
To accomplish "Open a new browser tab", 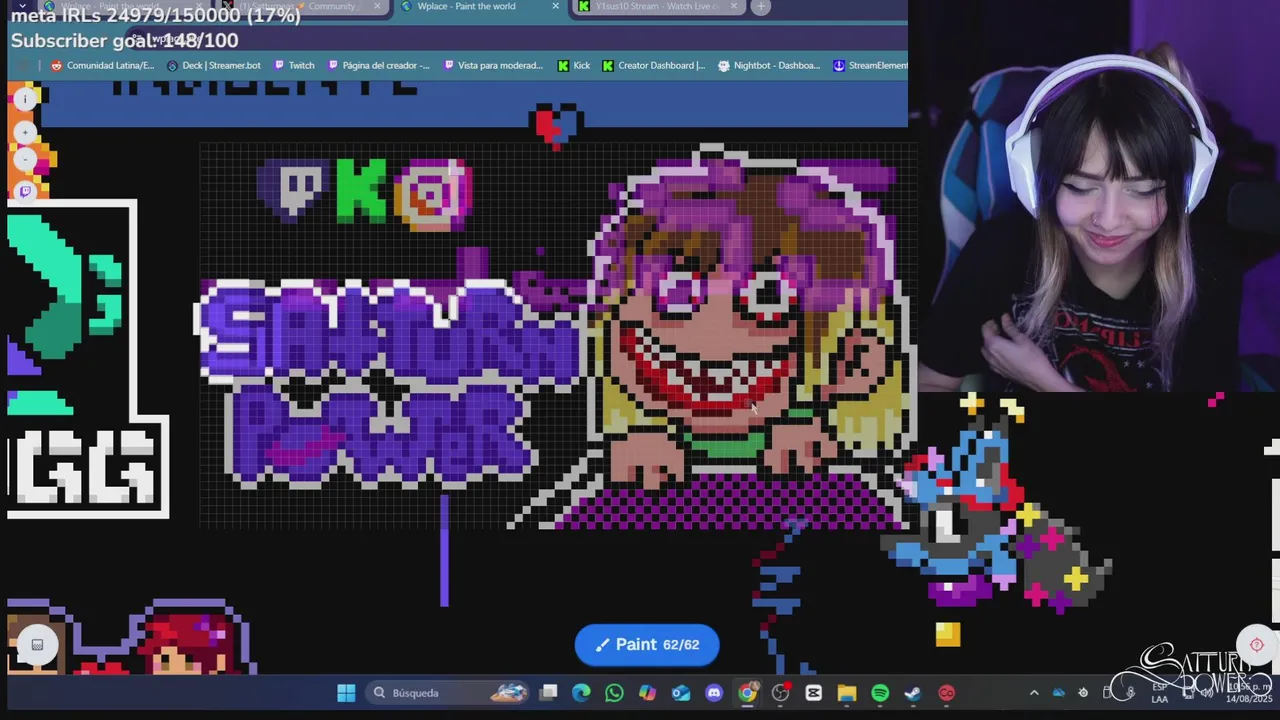I will pos(760,7).
